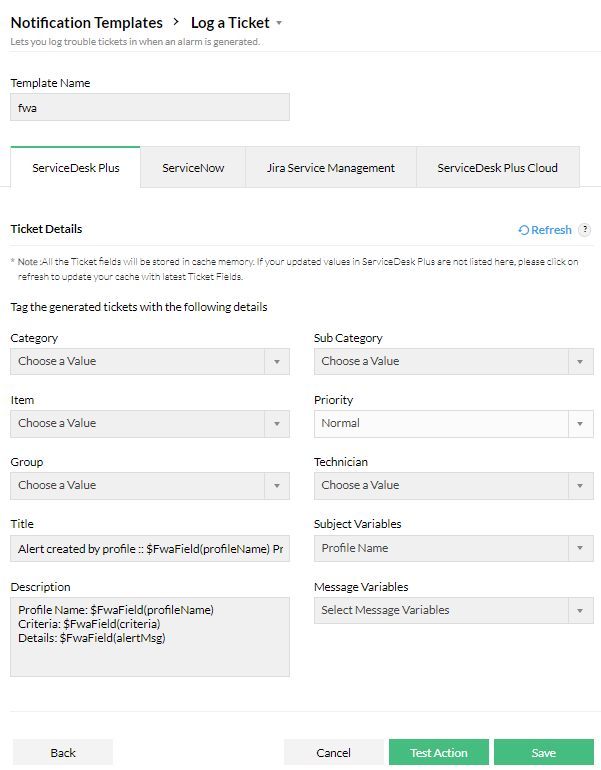Open the Group dropdown
The image size is (601, 770).
pos(150,485)
